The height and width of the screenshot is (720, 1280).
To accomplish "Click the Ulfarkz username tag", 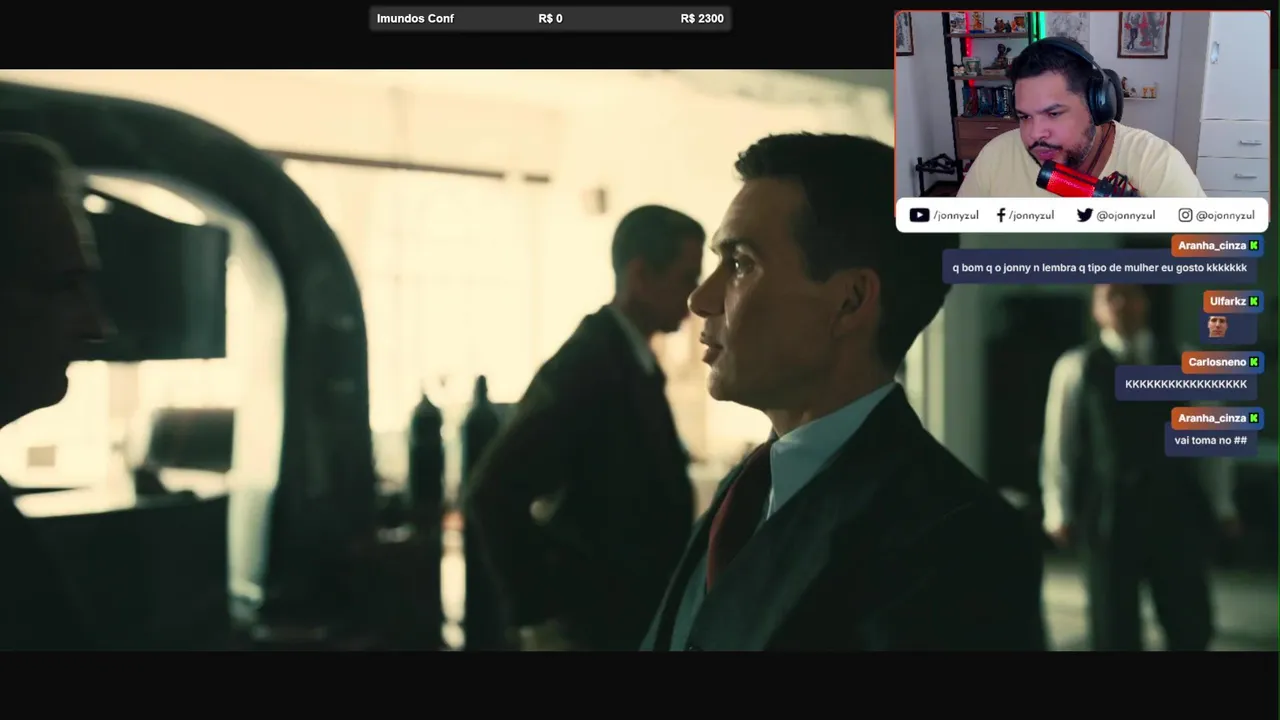I will click(1233, 302).
